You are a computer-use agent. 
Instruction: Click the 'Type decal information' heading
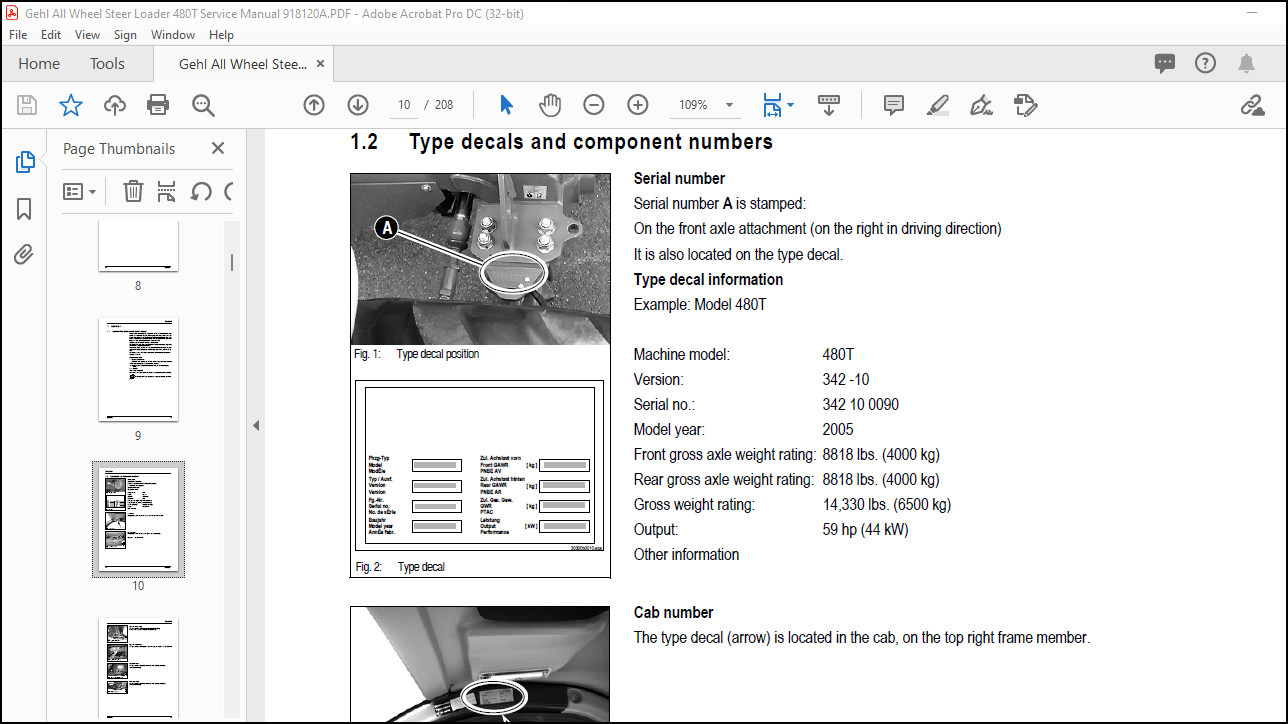(708, 279)
